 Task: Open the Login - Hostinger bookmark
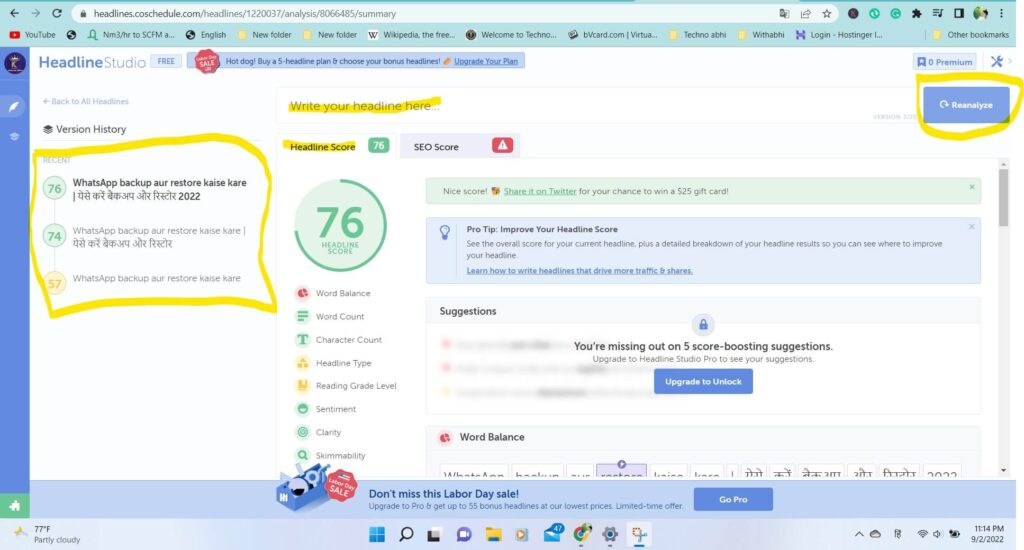pyautogui.click(x=839, y=35)
